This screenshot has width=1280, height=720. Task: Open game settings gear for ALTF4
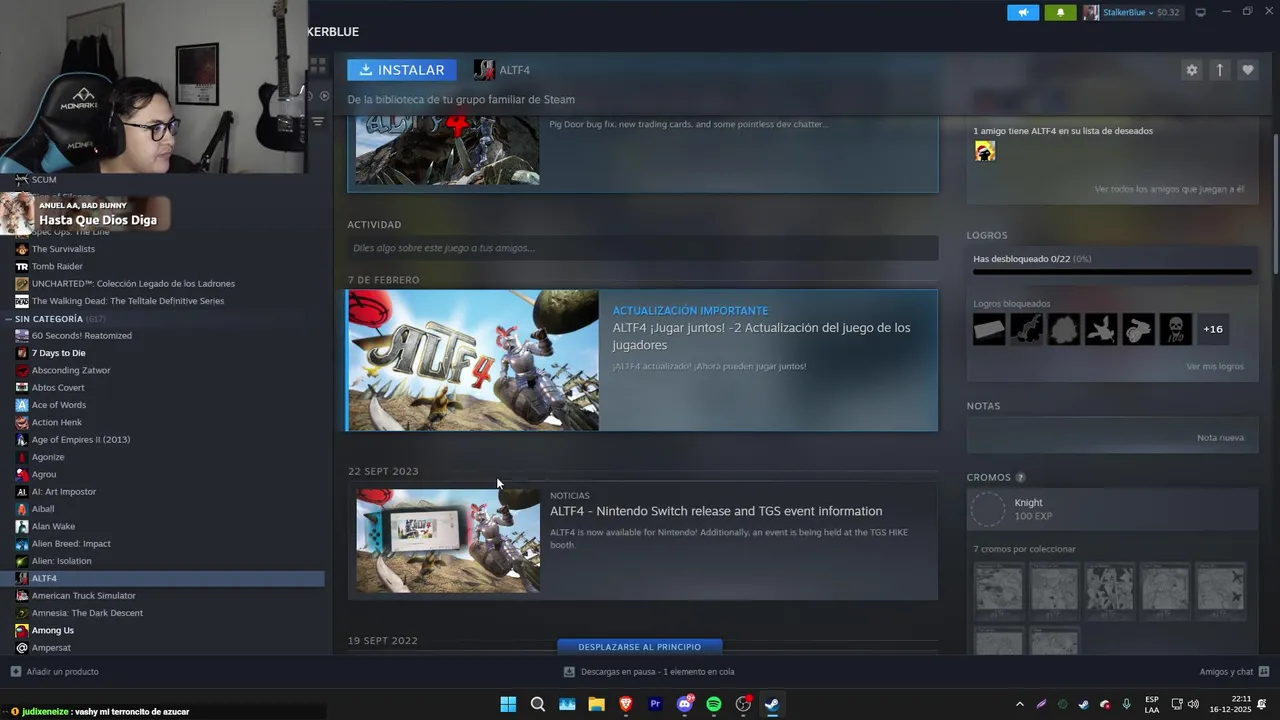click(1191, 70)
